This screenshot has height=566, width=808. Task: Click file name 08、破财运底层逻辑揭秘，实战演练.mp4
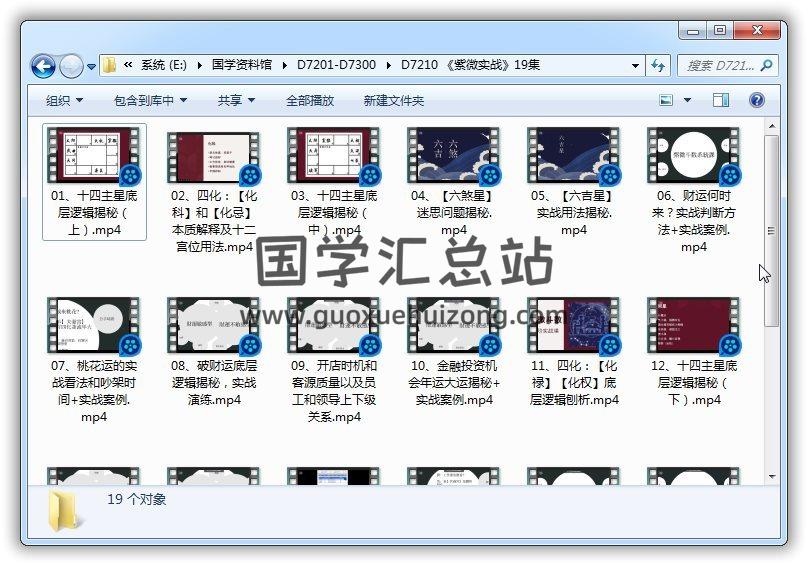point(214,382)
